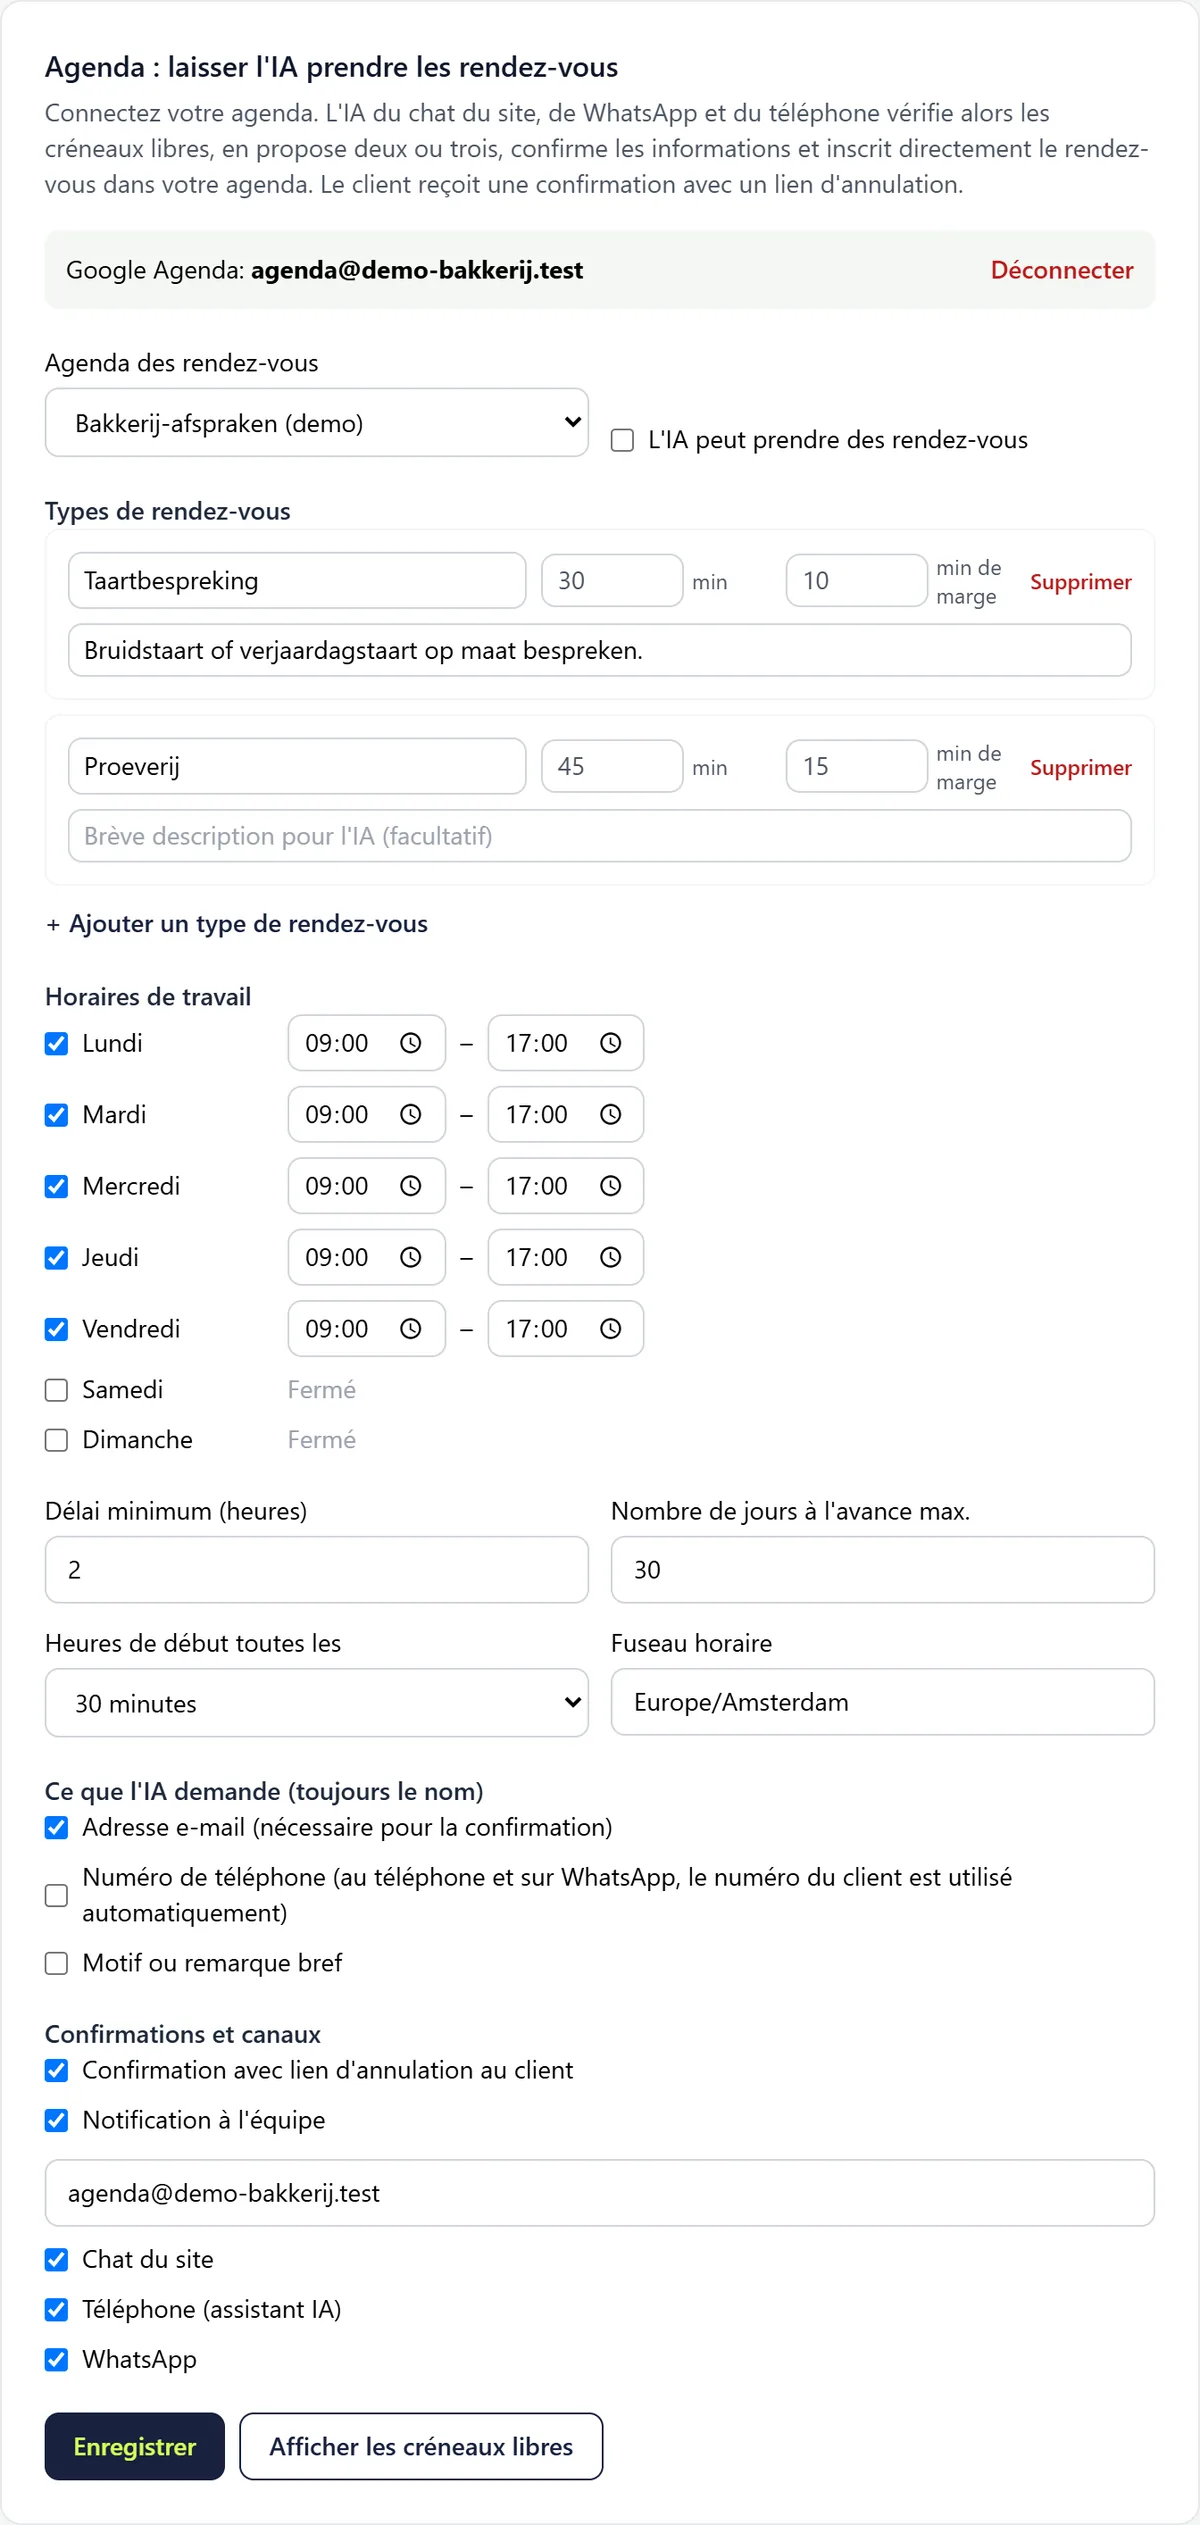Open clock picker for Mardi end time

610,1114
